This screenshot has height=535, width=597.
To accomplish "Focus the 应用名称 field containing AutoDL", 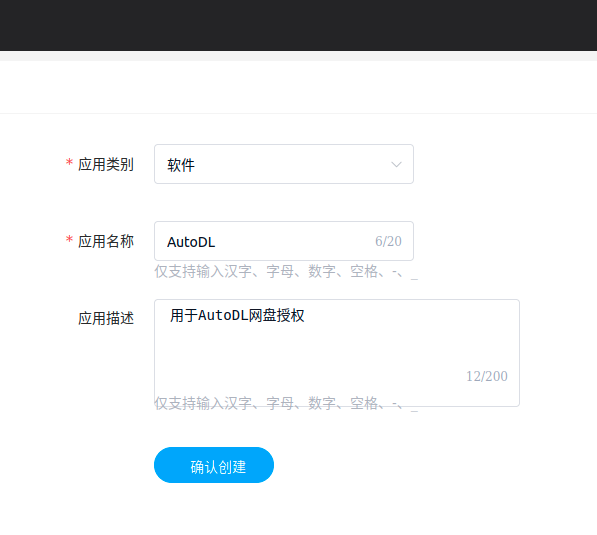I will 284,241.
